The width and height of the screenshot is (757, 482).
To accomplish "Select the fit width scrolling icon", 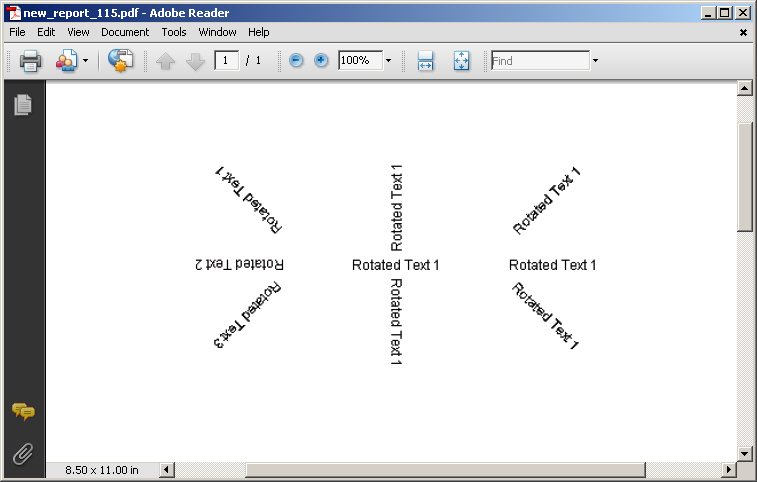I will (425, 61).
